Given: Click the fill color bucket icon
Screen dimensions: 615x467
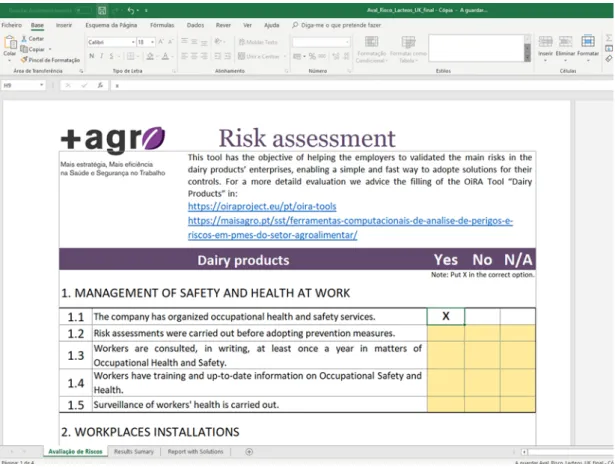Looking at the screenshot, I should click(x=150, y=56).
